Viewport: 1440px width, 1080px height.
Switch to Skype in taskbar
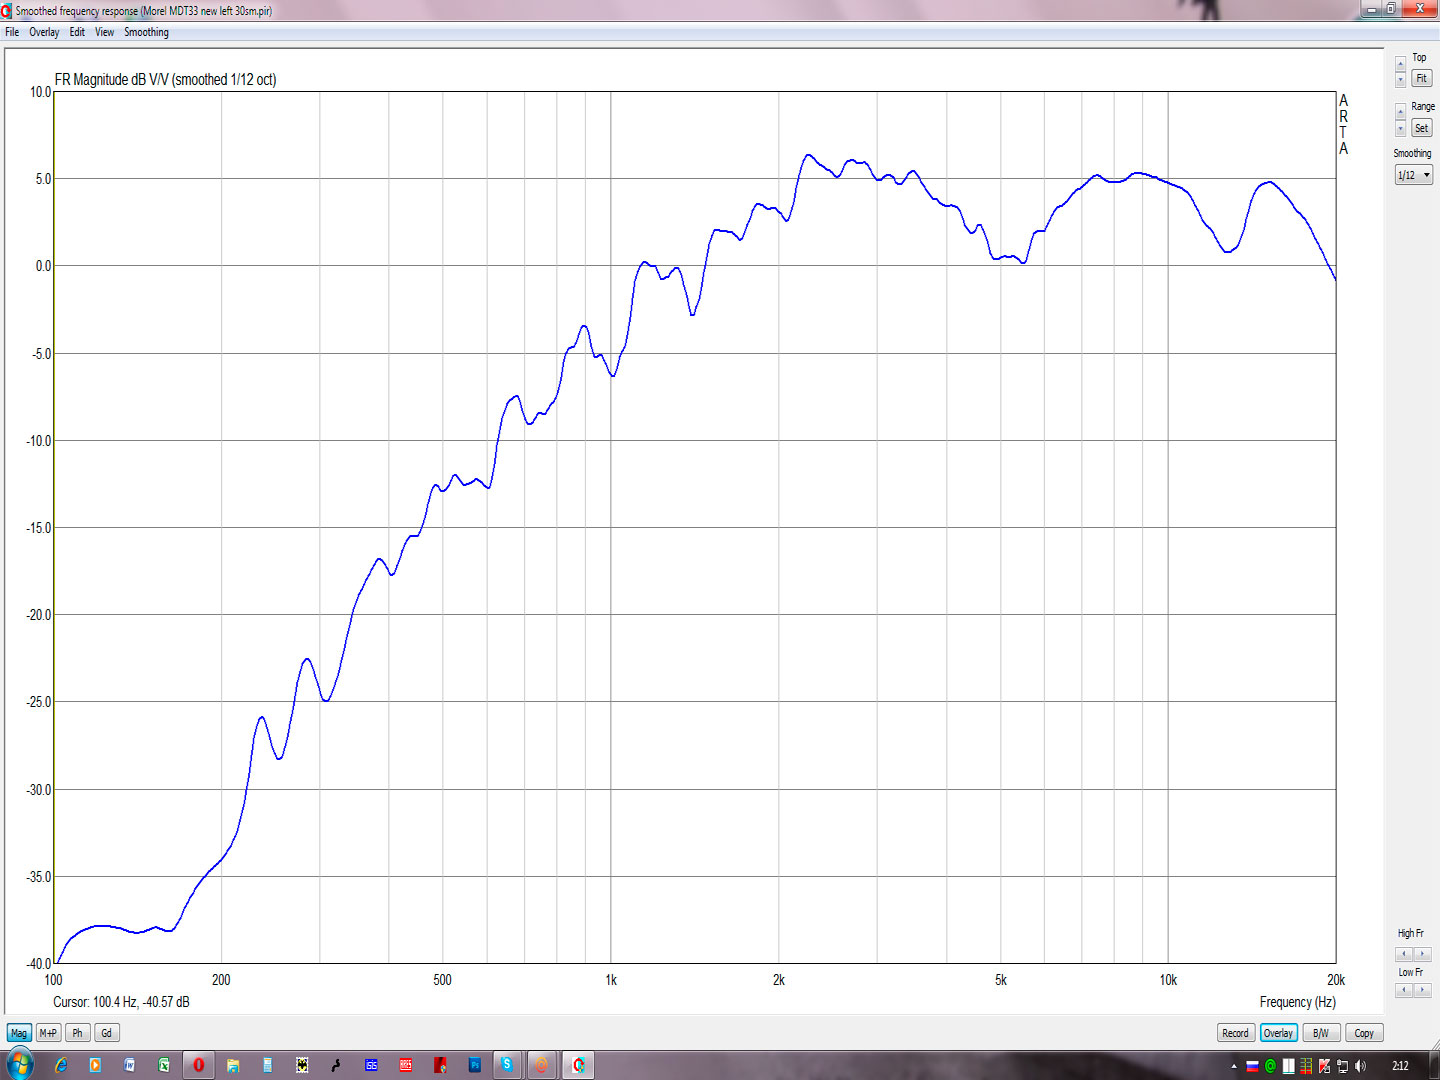(507, 1065)
